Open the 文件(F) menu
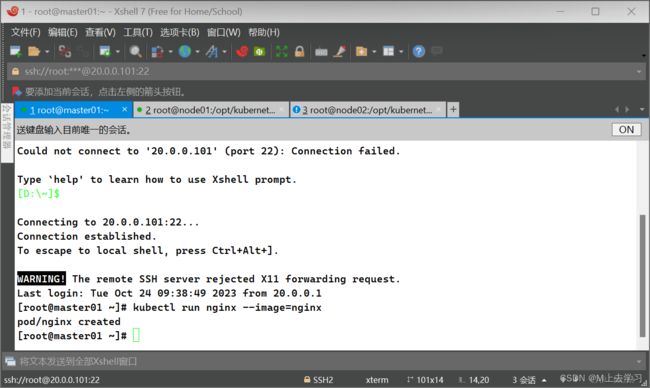This screenshot has height=388, width=650. [x=26, y=32]
